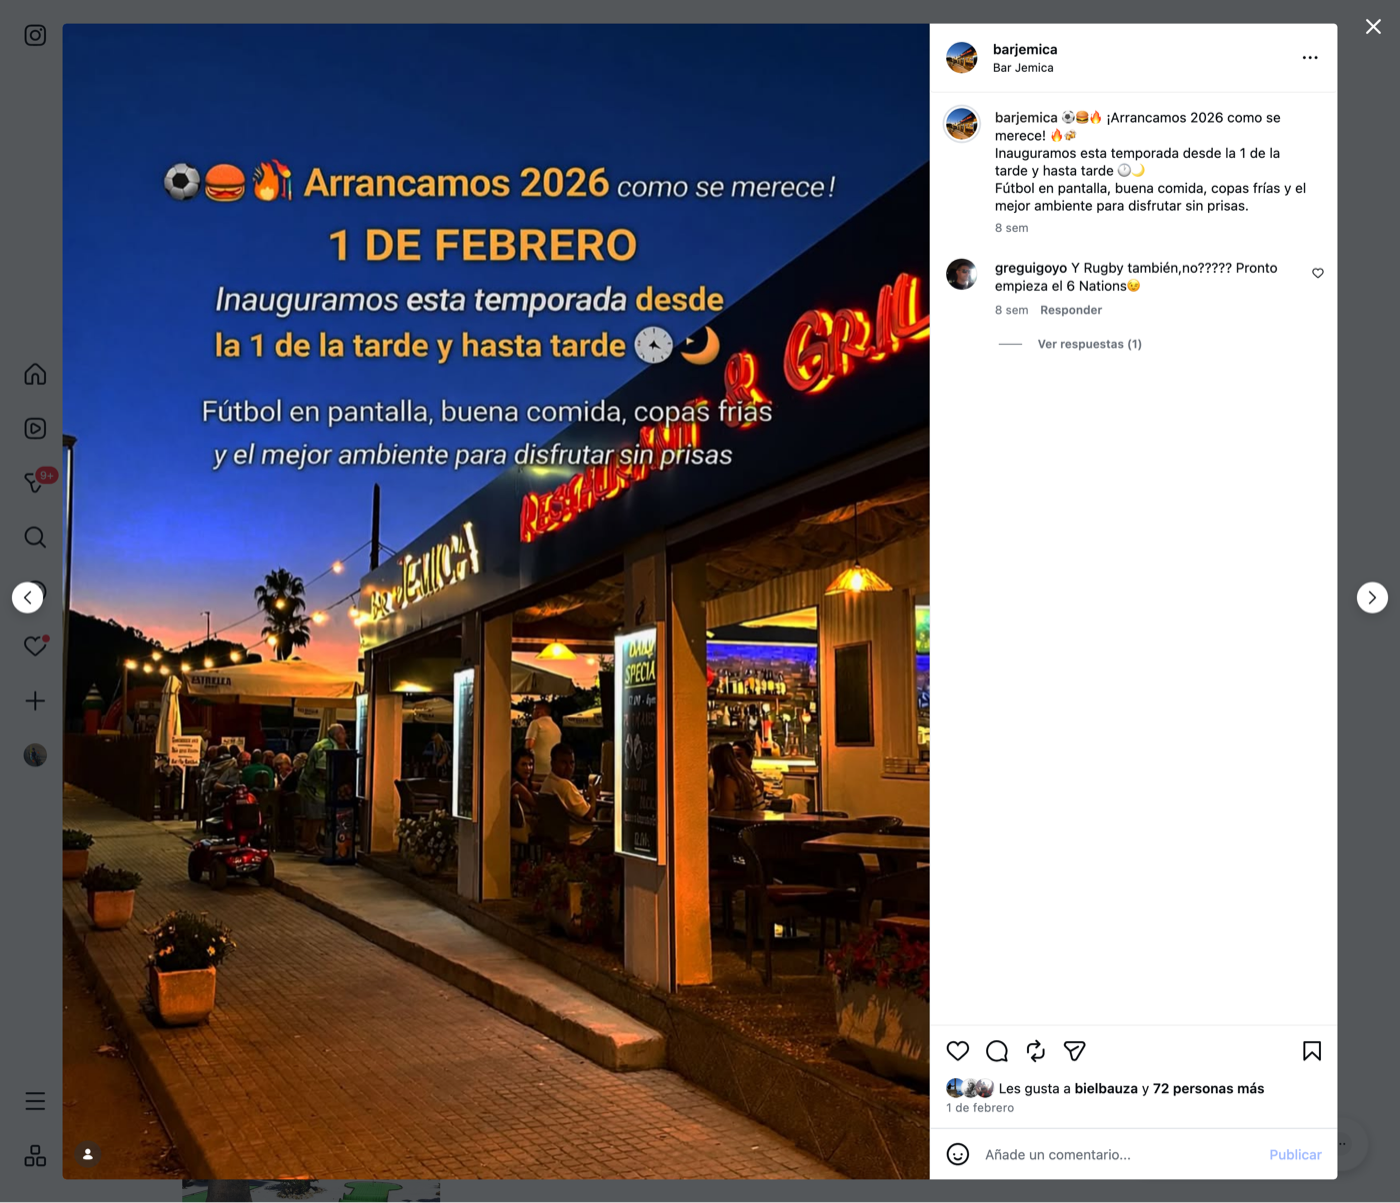Click the Instagram logo
Screen dimensions: 1400x1203
(x=34, y=34)
